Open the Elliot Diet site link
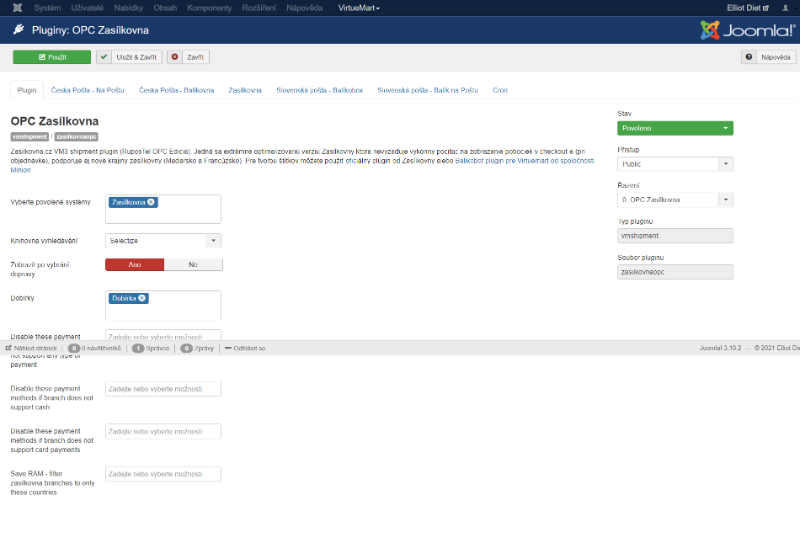This screenshot has width=800, height=544. point(747,8)
